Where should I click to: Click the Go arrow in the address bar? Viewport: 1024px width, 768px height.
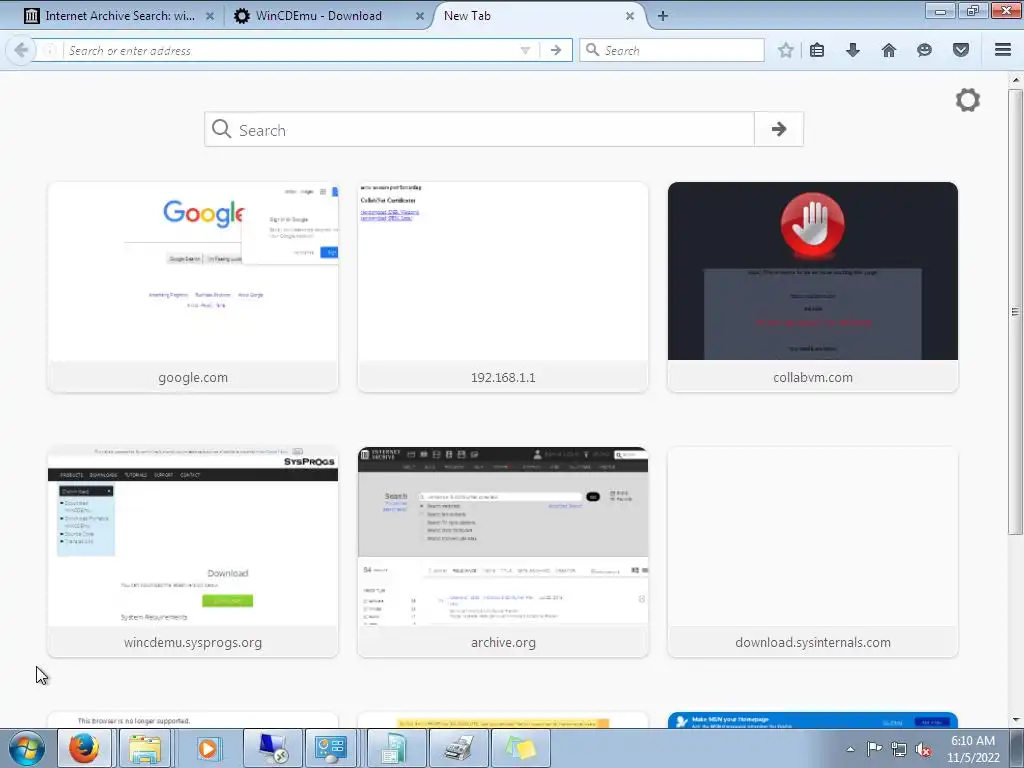pos(556,50)
